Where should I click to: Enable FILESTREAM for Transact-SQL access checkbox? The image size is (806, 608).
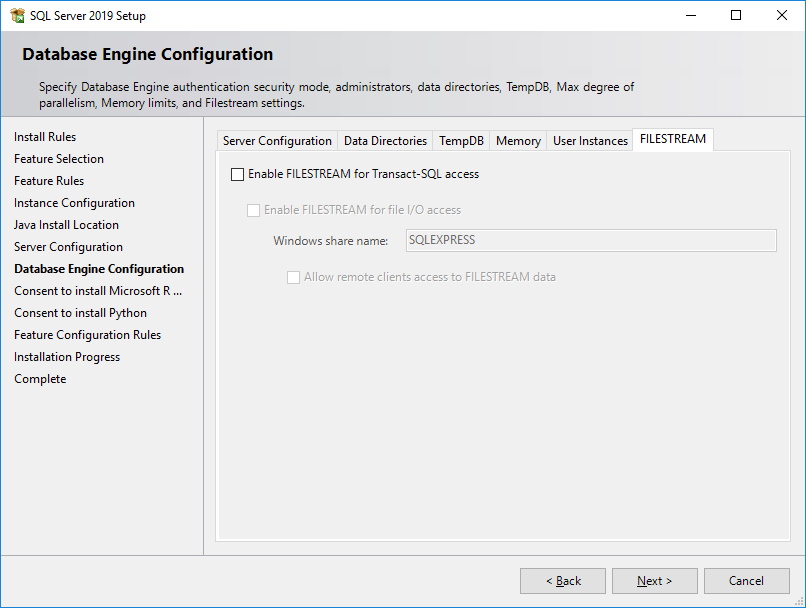(x=237, y=175)
